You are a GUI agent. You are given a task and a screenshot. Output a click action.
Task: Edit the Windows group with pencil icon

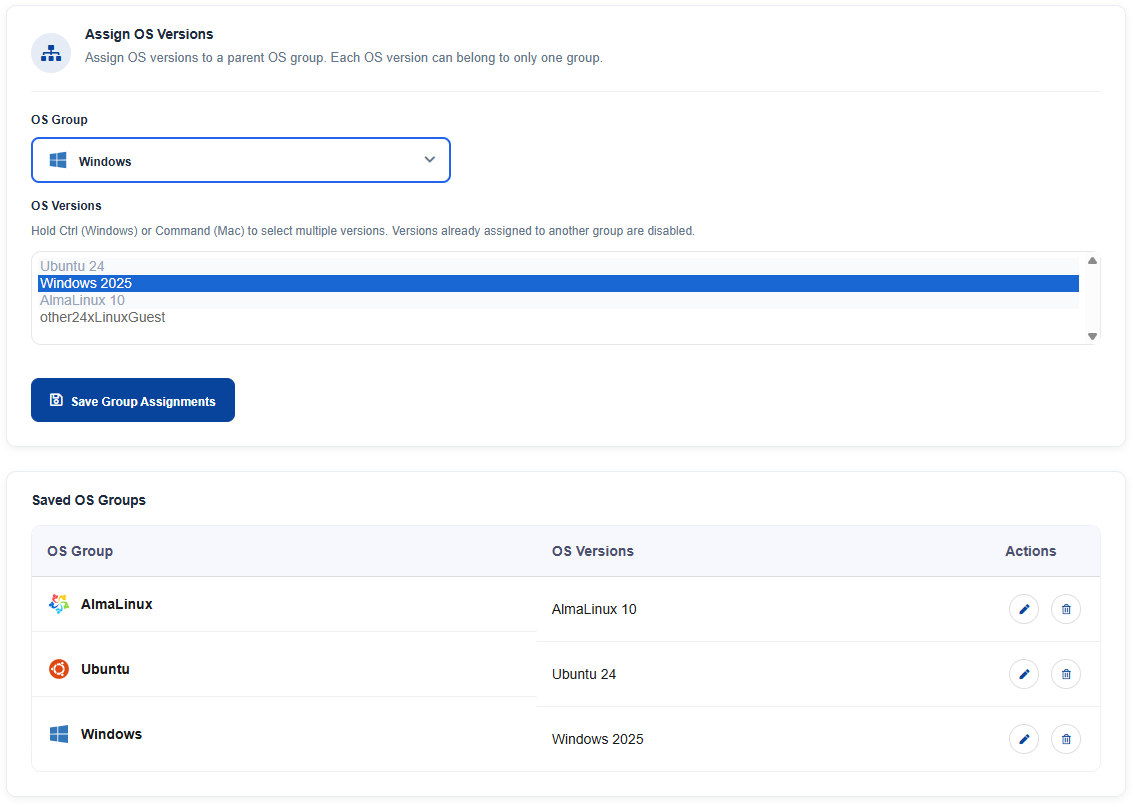(1024, 739)
